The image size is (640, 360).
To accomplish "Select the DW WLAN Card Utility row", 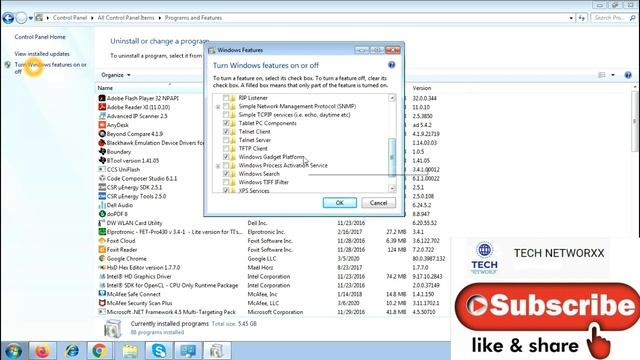I will 272,223.
